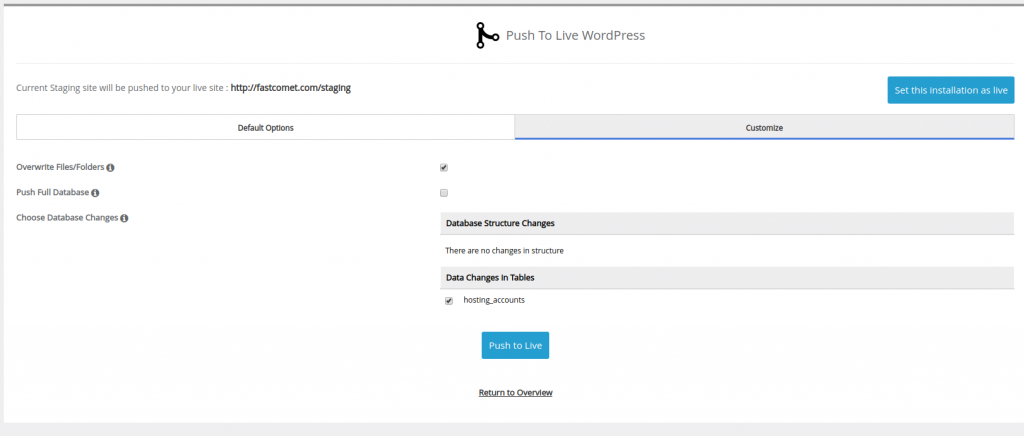Click the blue Push to Live button

[x=515, y=345]
